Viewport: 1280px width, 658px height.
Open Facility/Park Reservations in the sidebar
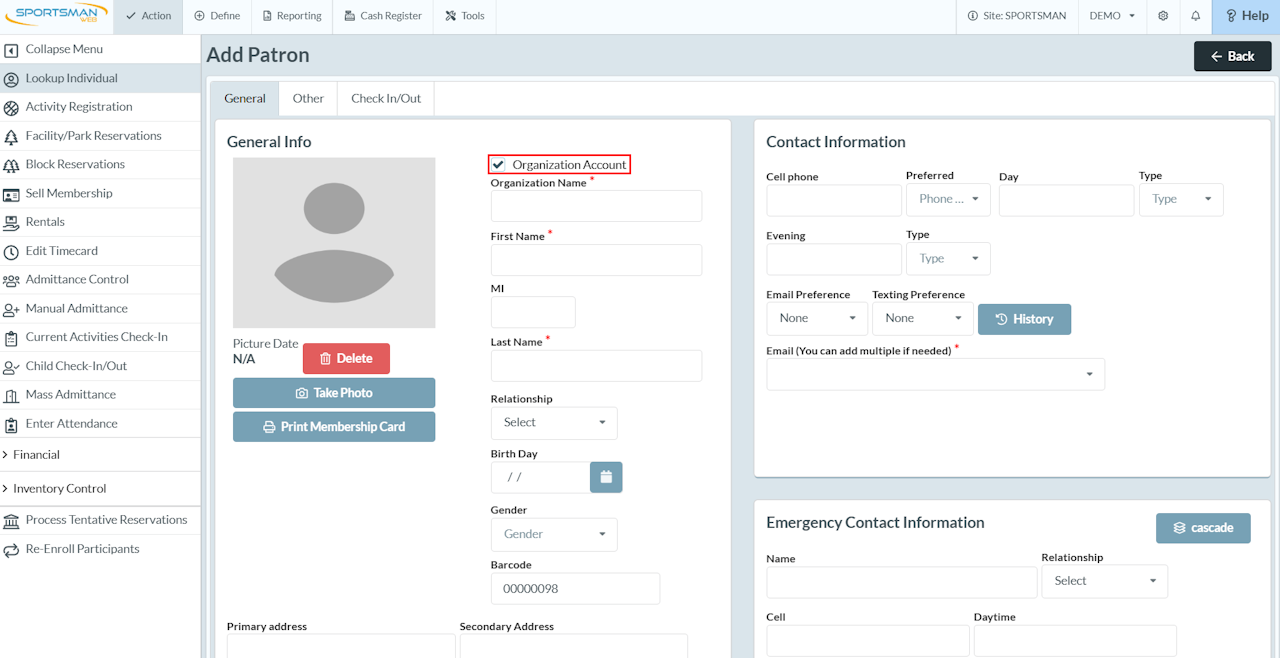[93, 136]
